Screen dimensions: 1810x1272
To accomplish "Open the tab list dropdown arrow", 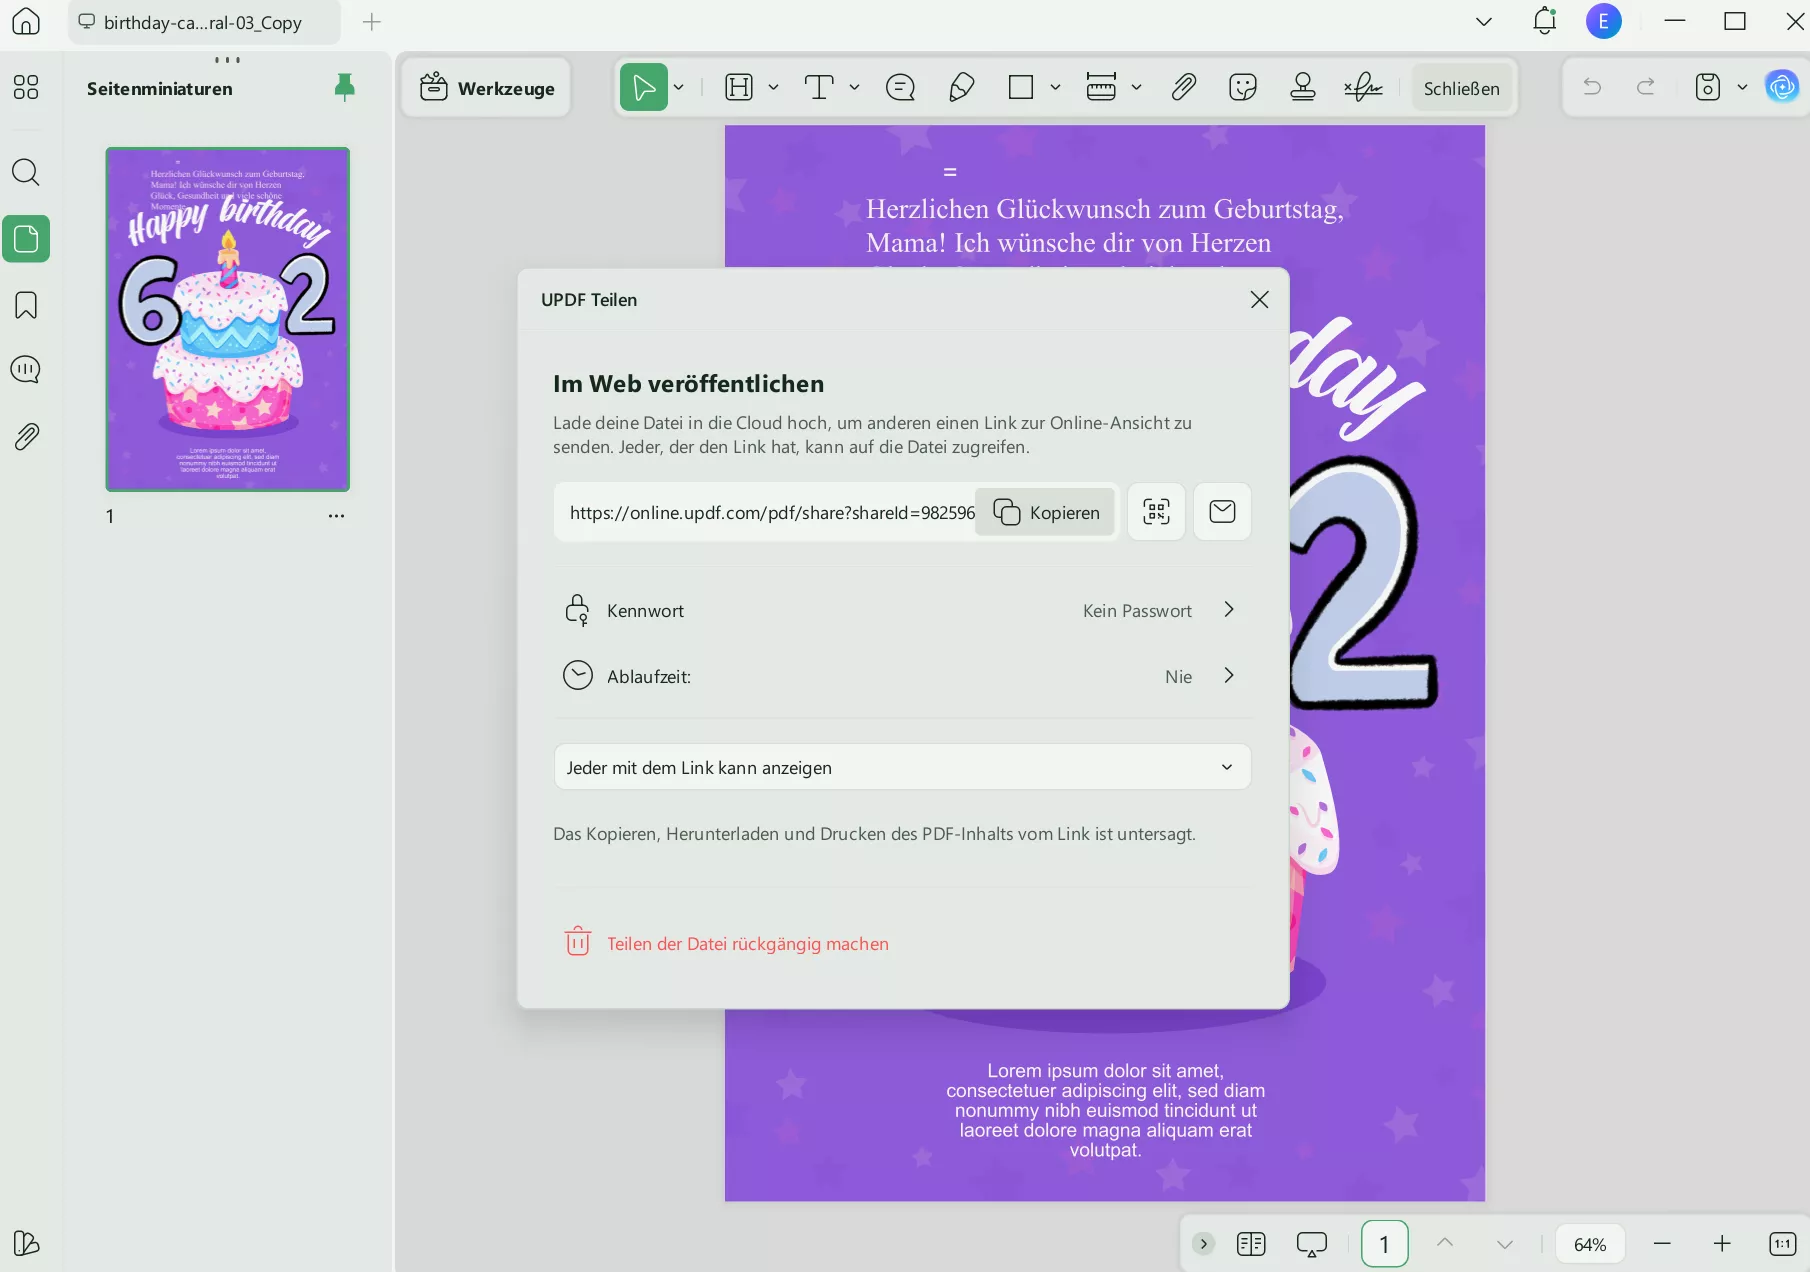I will click(1484, 21).
